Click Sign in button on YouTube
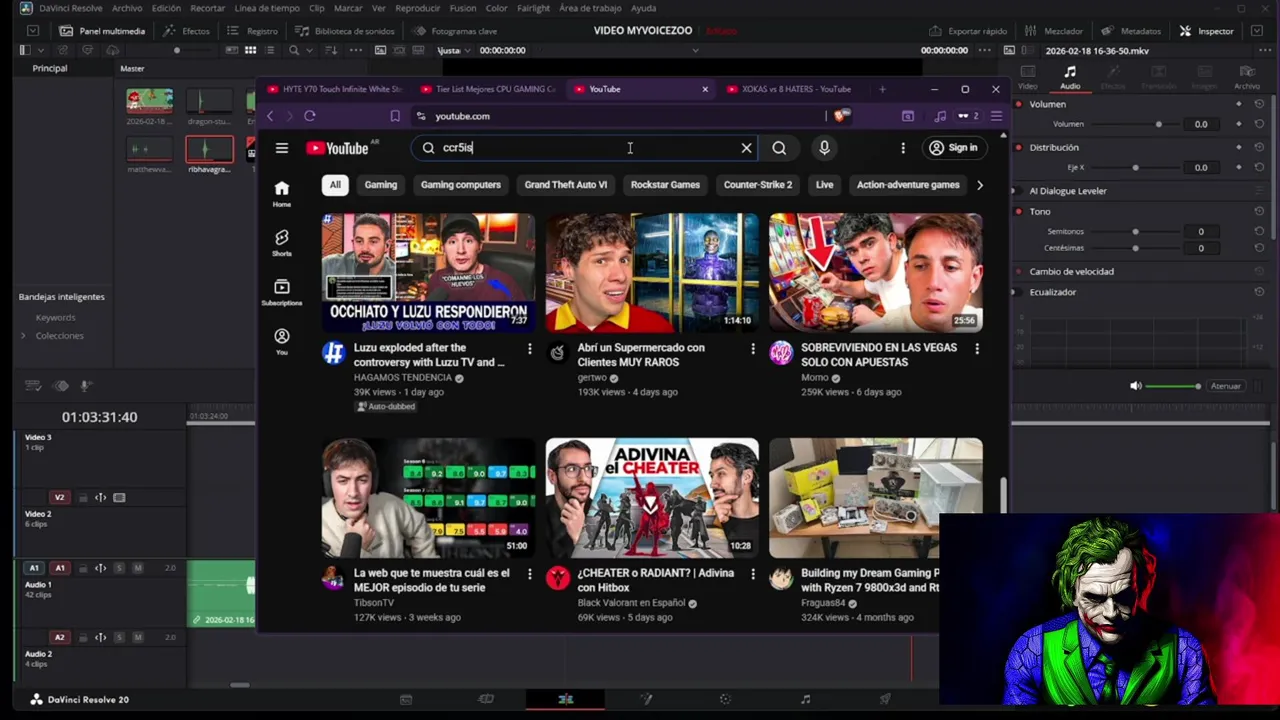The height and width of the screenshot is (720, 1280). (x=953, y=148)
